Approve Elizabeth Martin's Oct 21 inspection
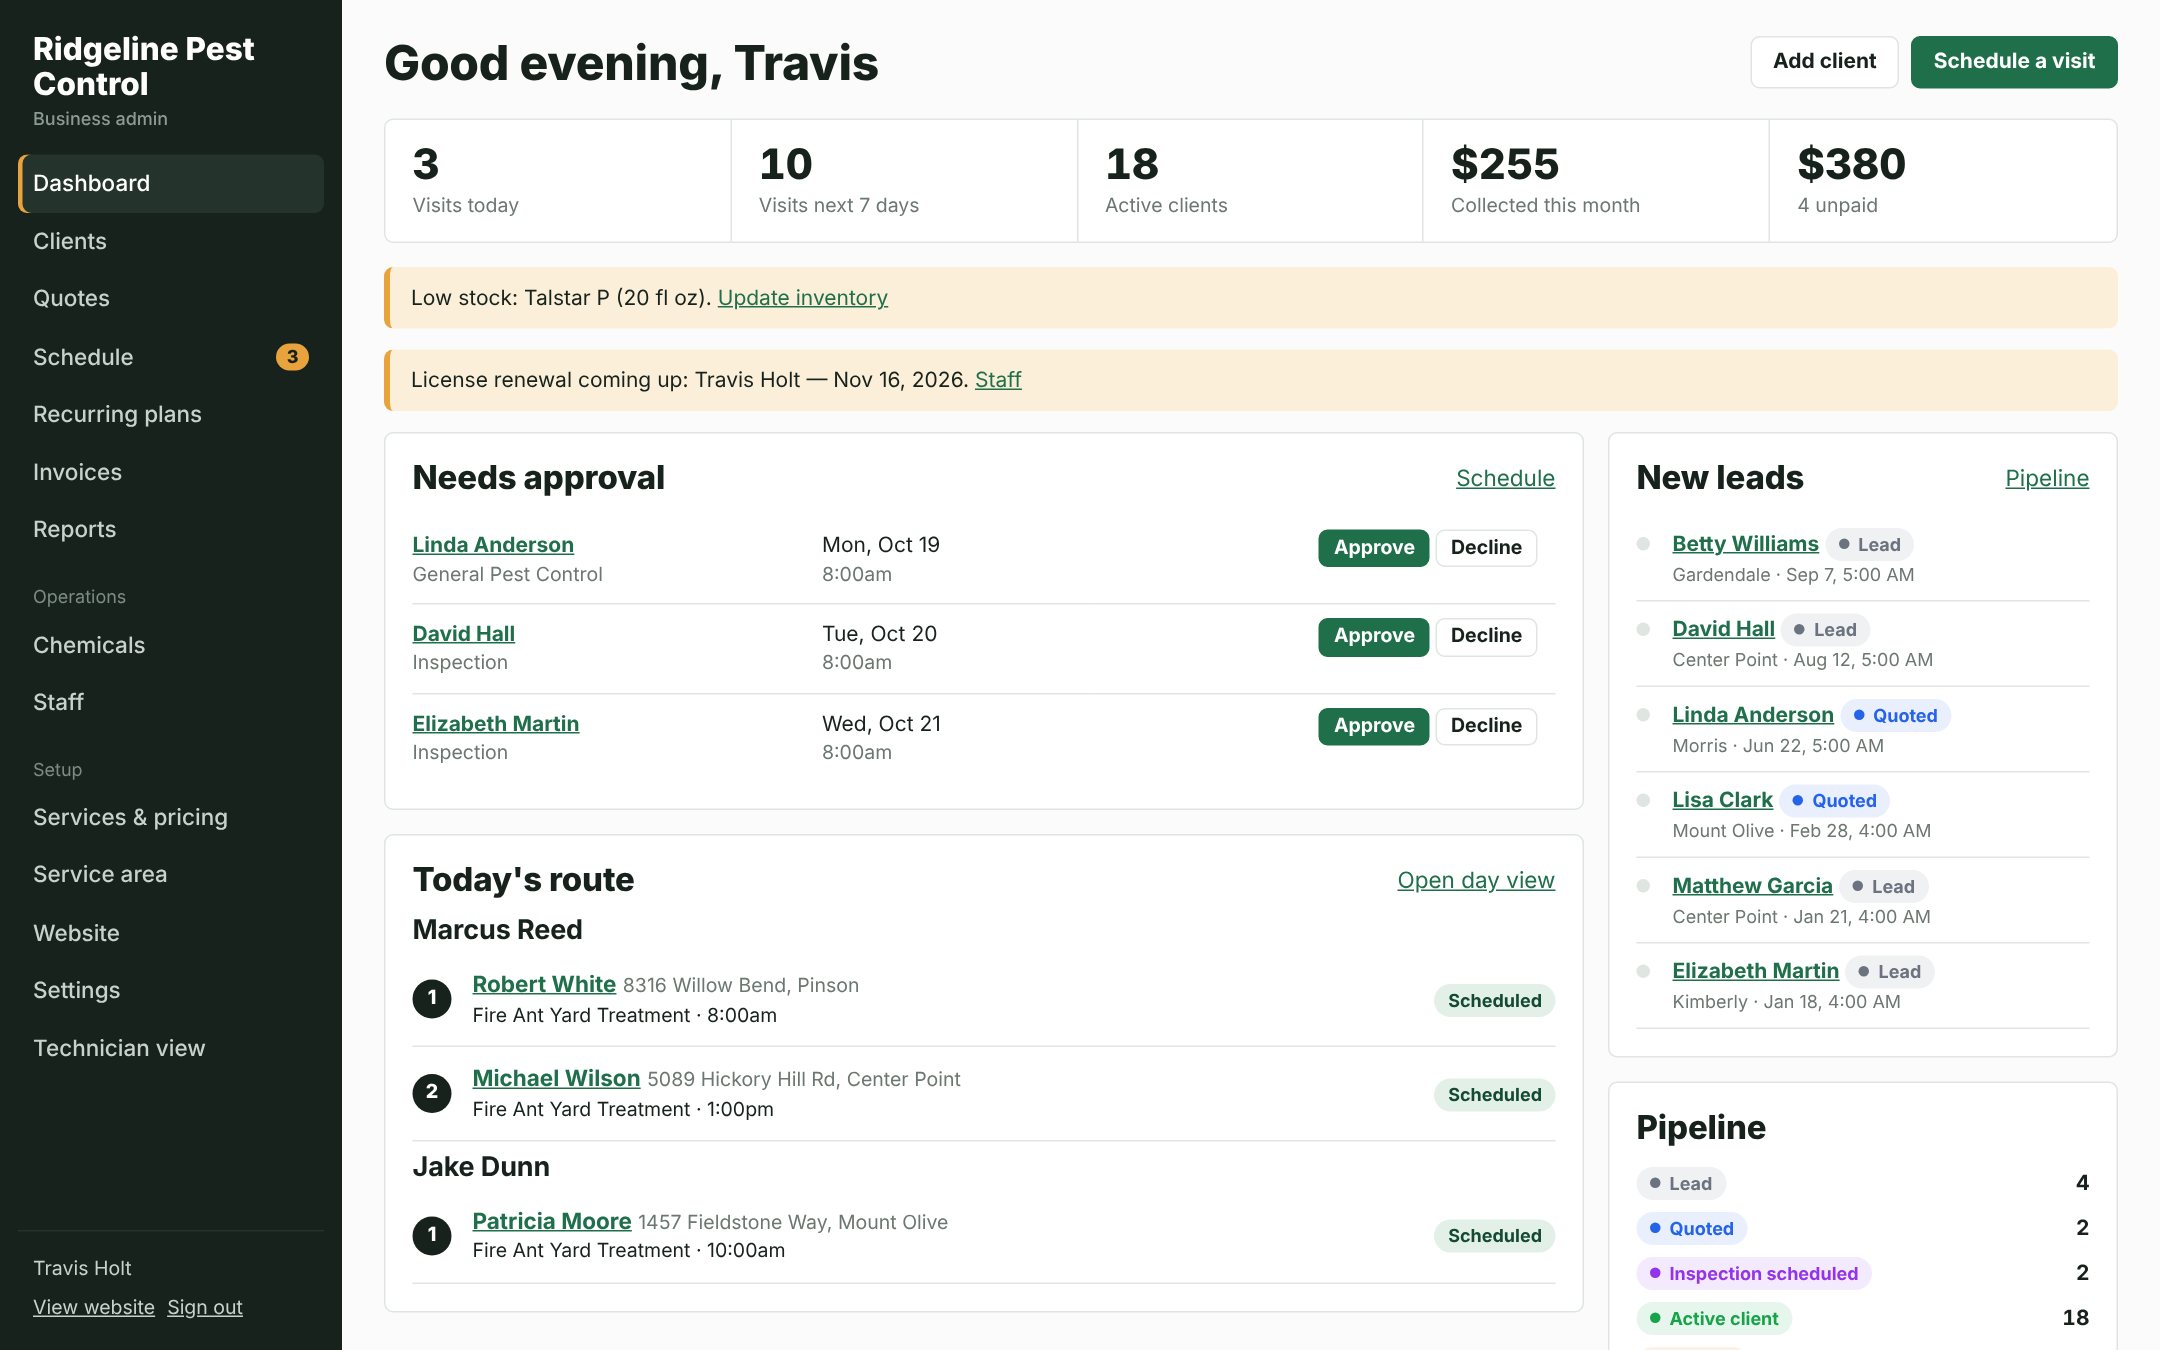Viewport: 2160px width, 1350px height. coord(1374,726)
